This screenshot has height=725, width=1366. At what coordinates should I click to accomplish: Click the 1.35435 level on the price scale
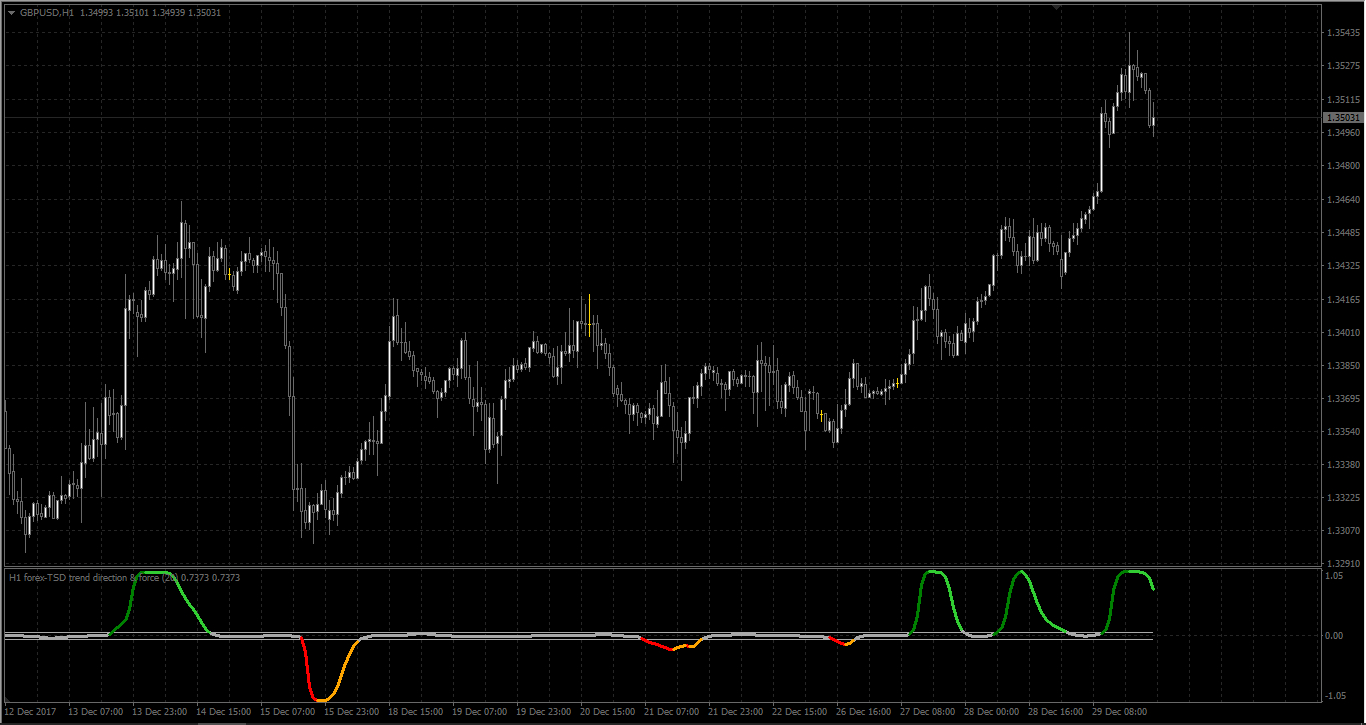1341,33
